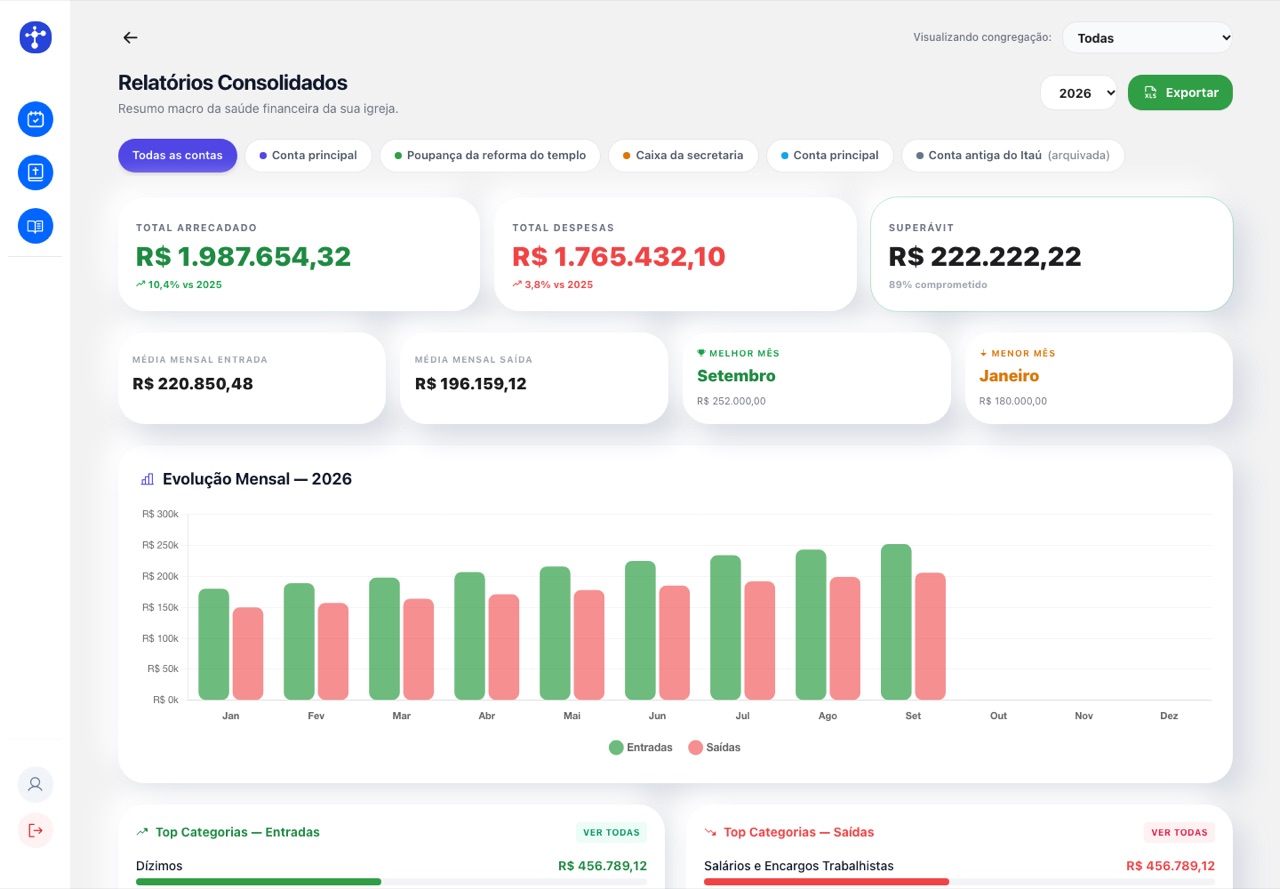Select the blue-dot Conta principal filter
The height and width of the screenshot is (889, 1280).
[830, 155]
